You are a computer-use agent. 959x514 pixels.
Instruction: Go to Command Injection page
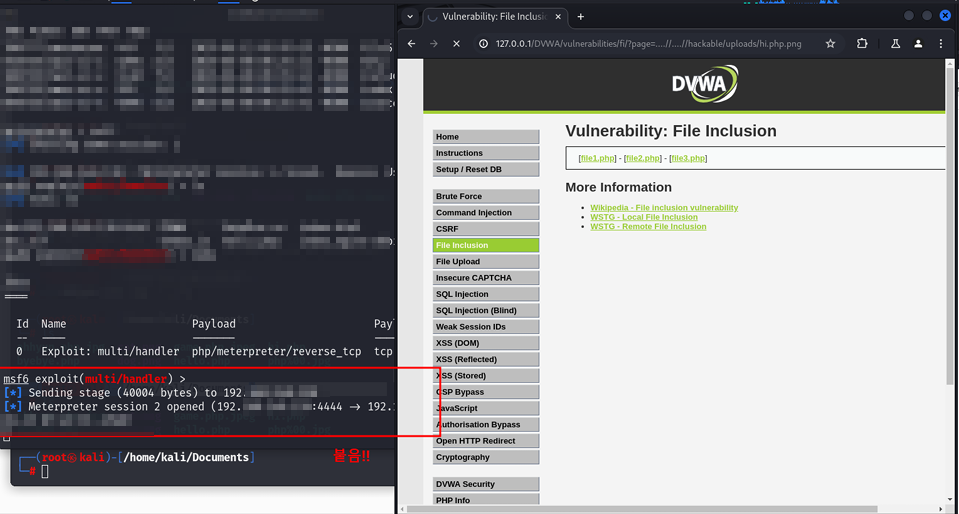[x=486, y=212]
